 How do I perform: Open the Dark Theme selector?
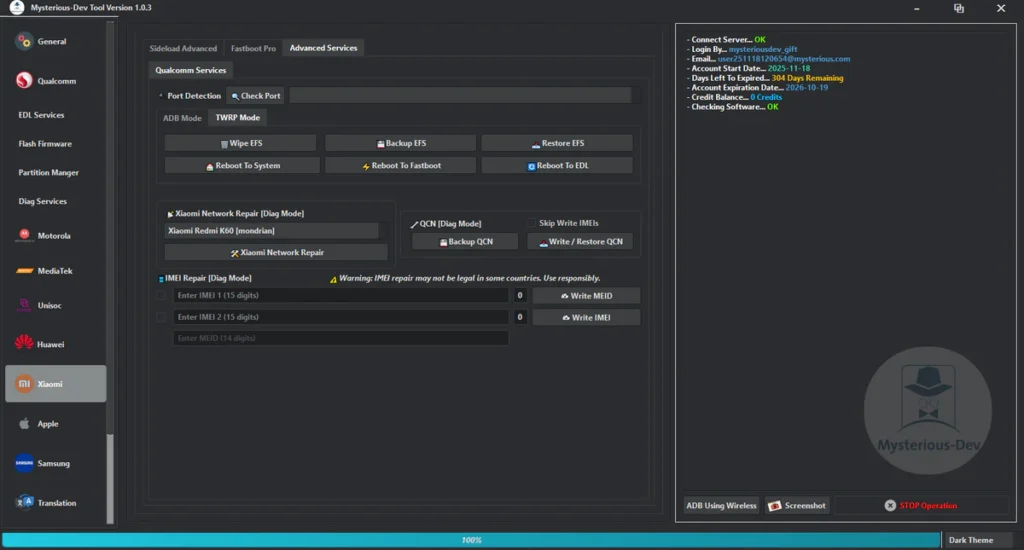(978, 540)
